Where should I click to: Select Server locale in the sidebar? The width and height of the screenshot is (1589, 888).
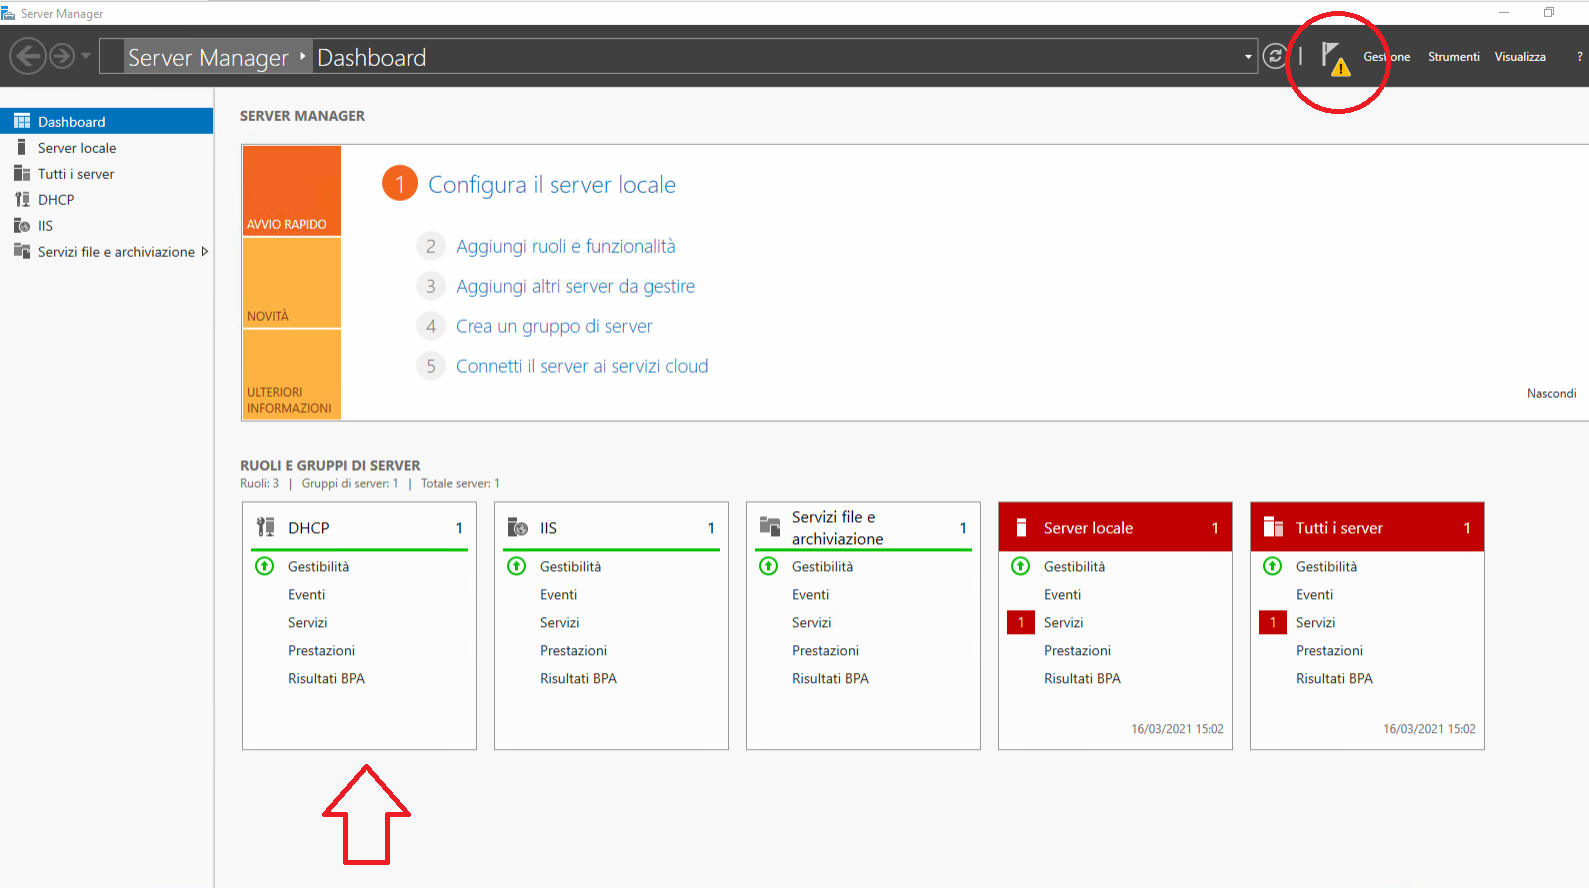coord(106,147)
